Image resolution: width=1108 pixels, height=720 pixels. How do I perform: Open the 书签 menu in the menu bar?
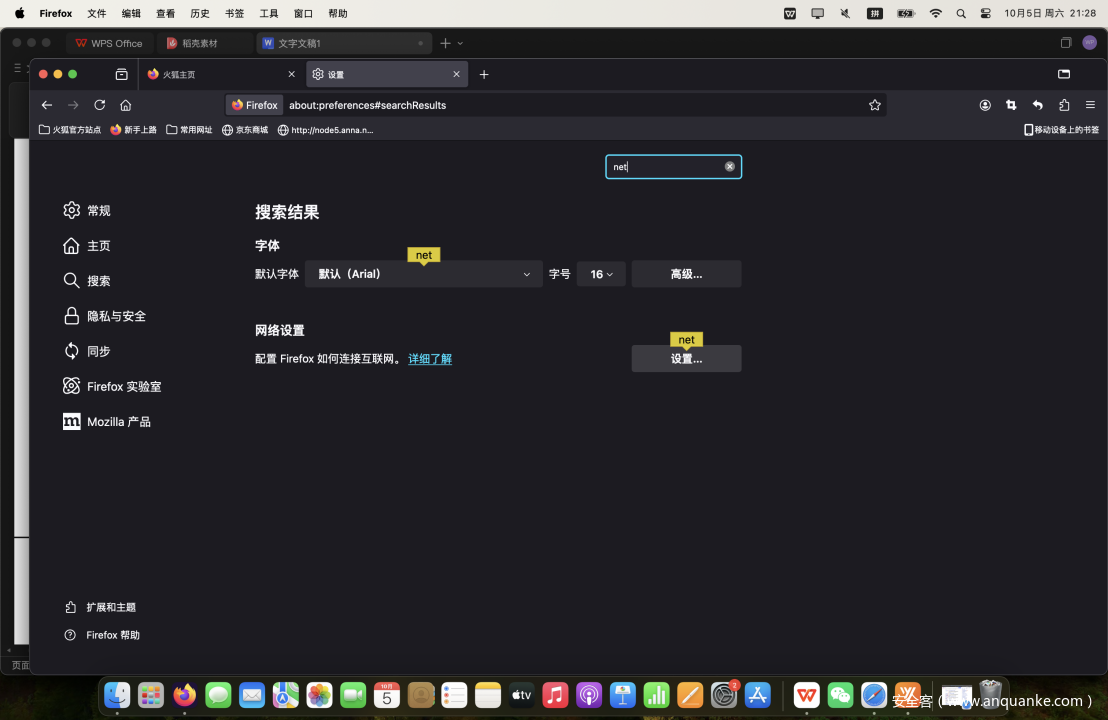pyautogui.click(x=235, y=13)
